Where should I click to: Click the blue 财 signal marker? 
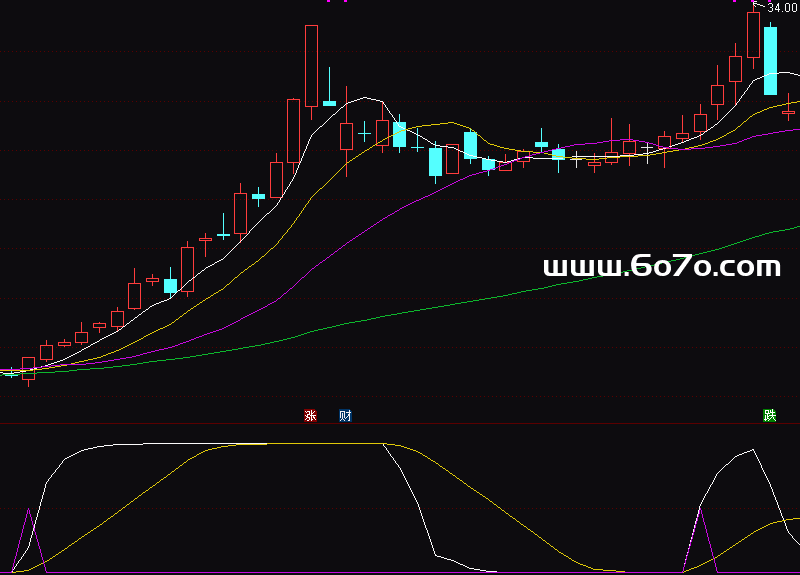point(345,416)
